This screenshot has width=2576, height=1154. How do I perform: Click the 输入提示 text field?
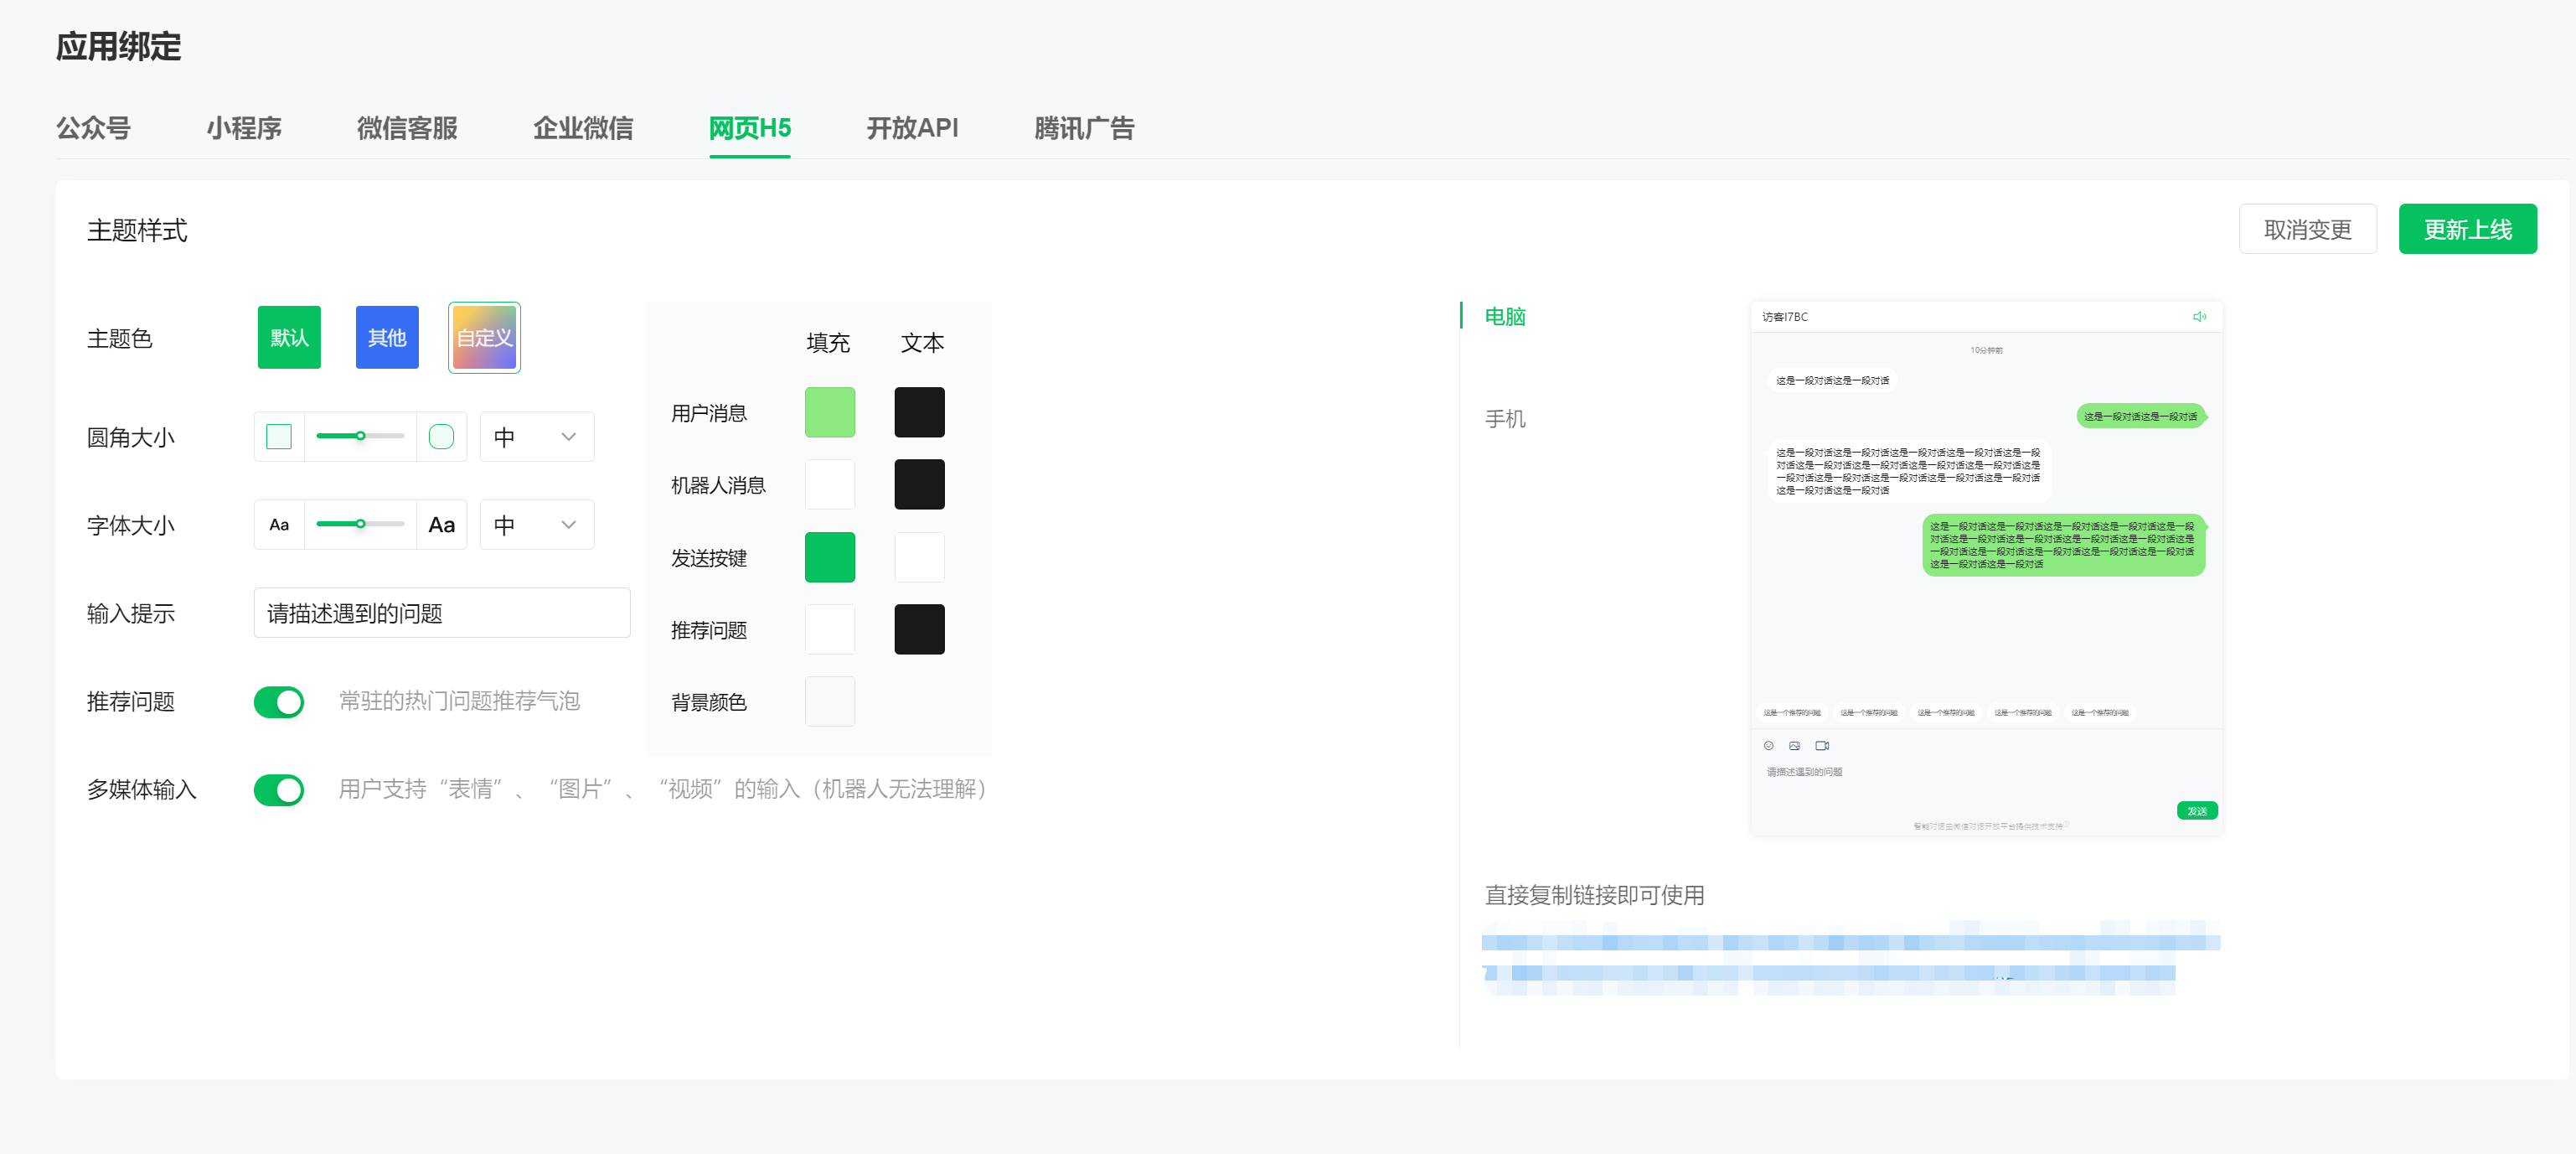click(441, 613)
